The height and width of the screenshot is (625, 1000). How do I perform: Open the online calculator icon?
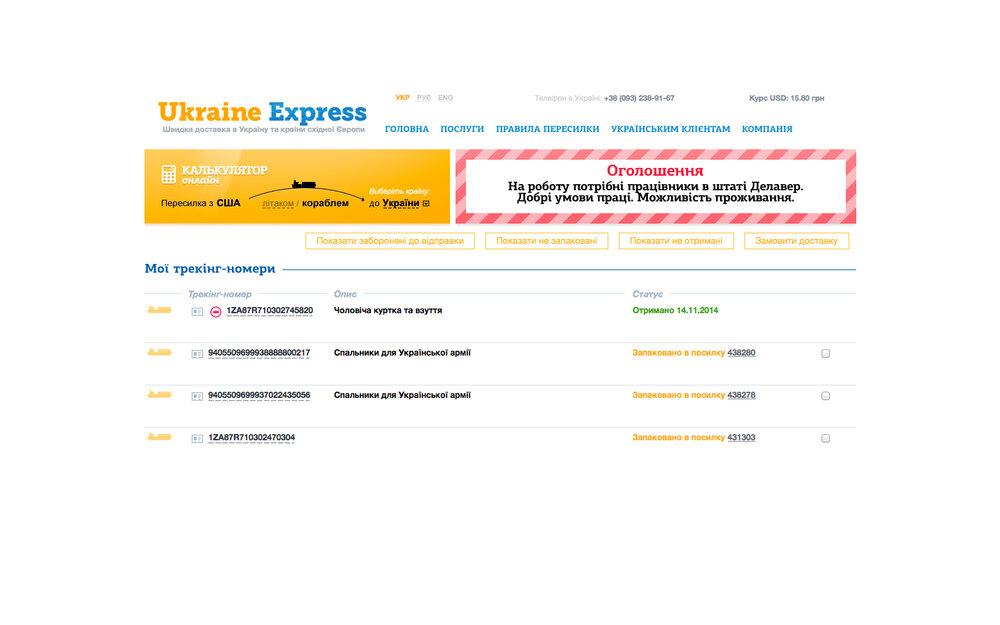pos(168,174)
